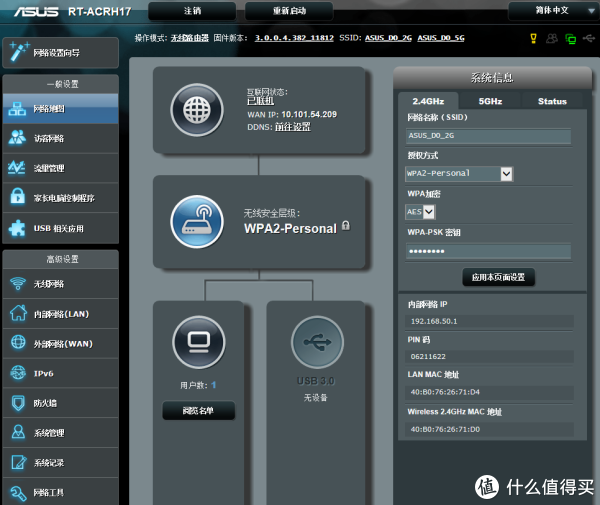This screenshot has width=600, height=505.
Task: Open Administration (系统管理) person icon
Action: click(18, 432)
